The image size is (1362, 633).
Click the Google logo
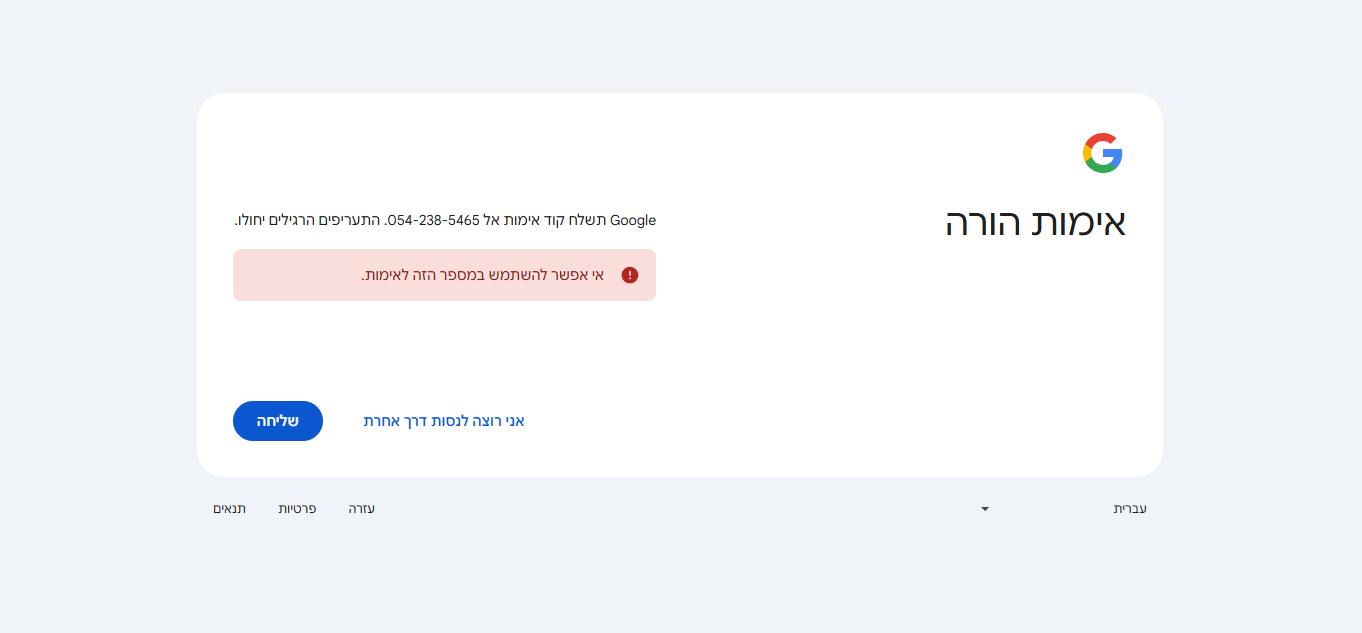click(1102, 153)
